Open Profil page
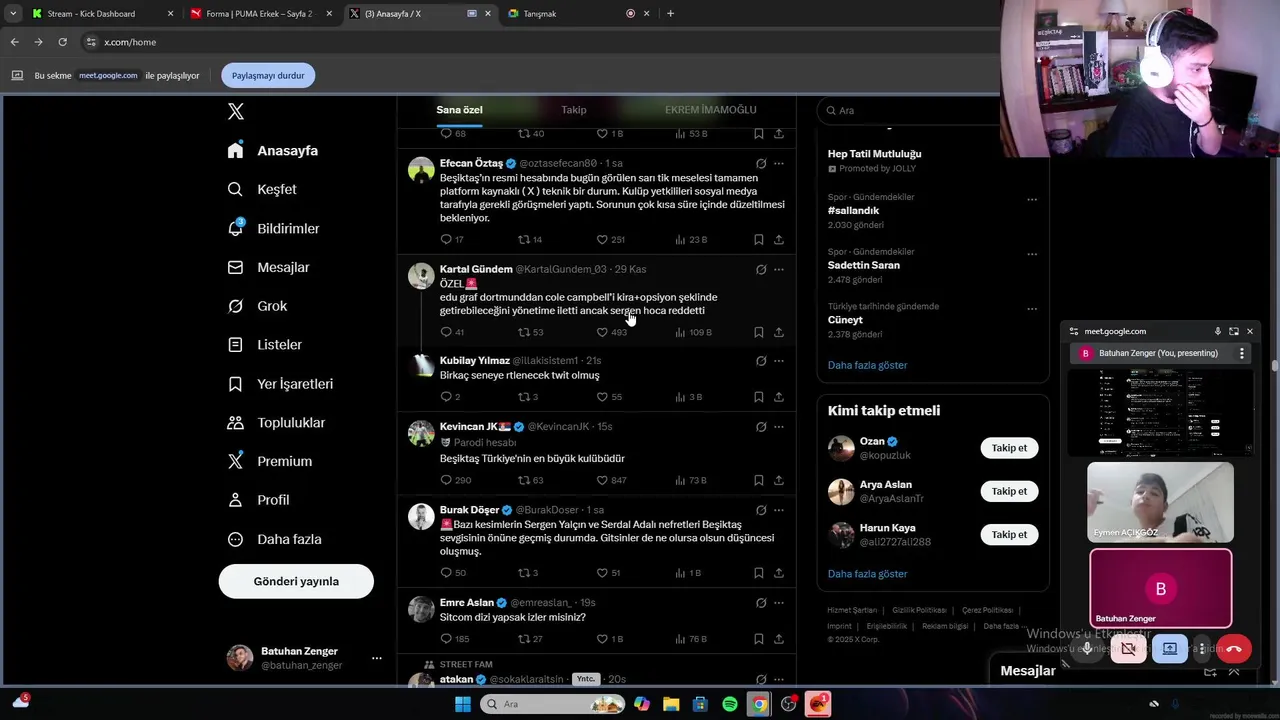This screenshot has width=1280, height=720. click(x=258, y=500)
